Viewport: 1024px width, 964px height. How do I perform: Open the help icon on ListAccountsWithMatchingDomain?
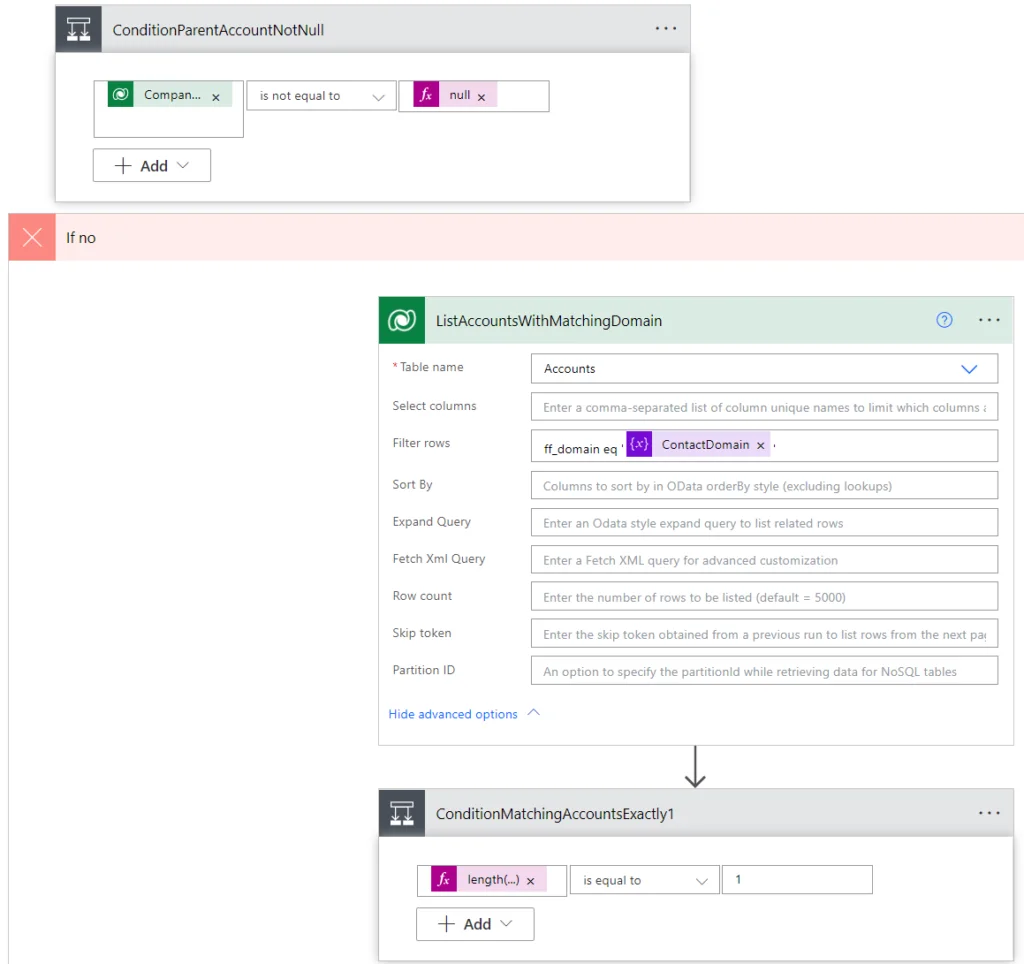point(944,320)
